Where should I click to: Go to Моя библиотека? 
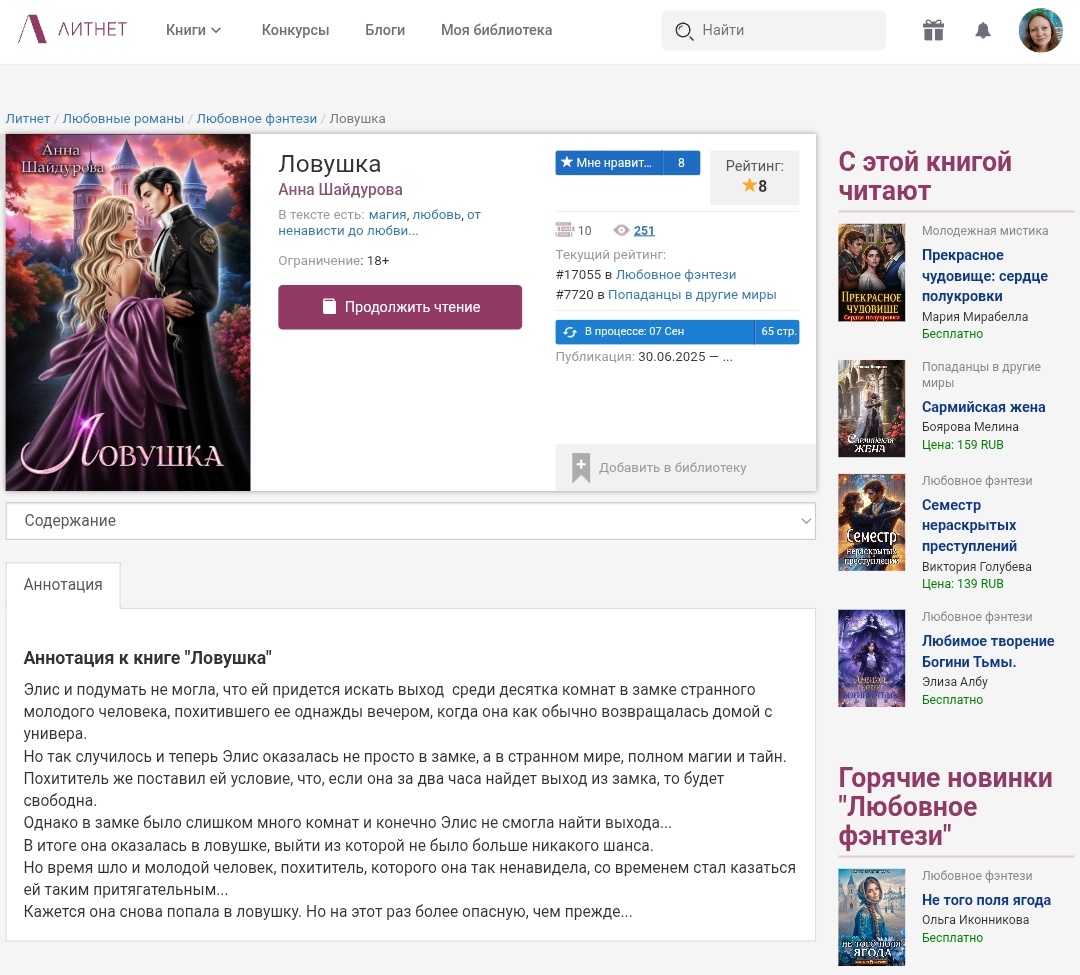coord(497,30)
